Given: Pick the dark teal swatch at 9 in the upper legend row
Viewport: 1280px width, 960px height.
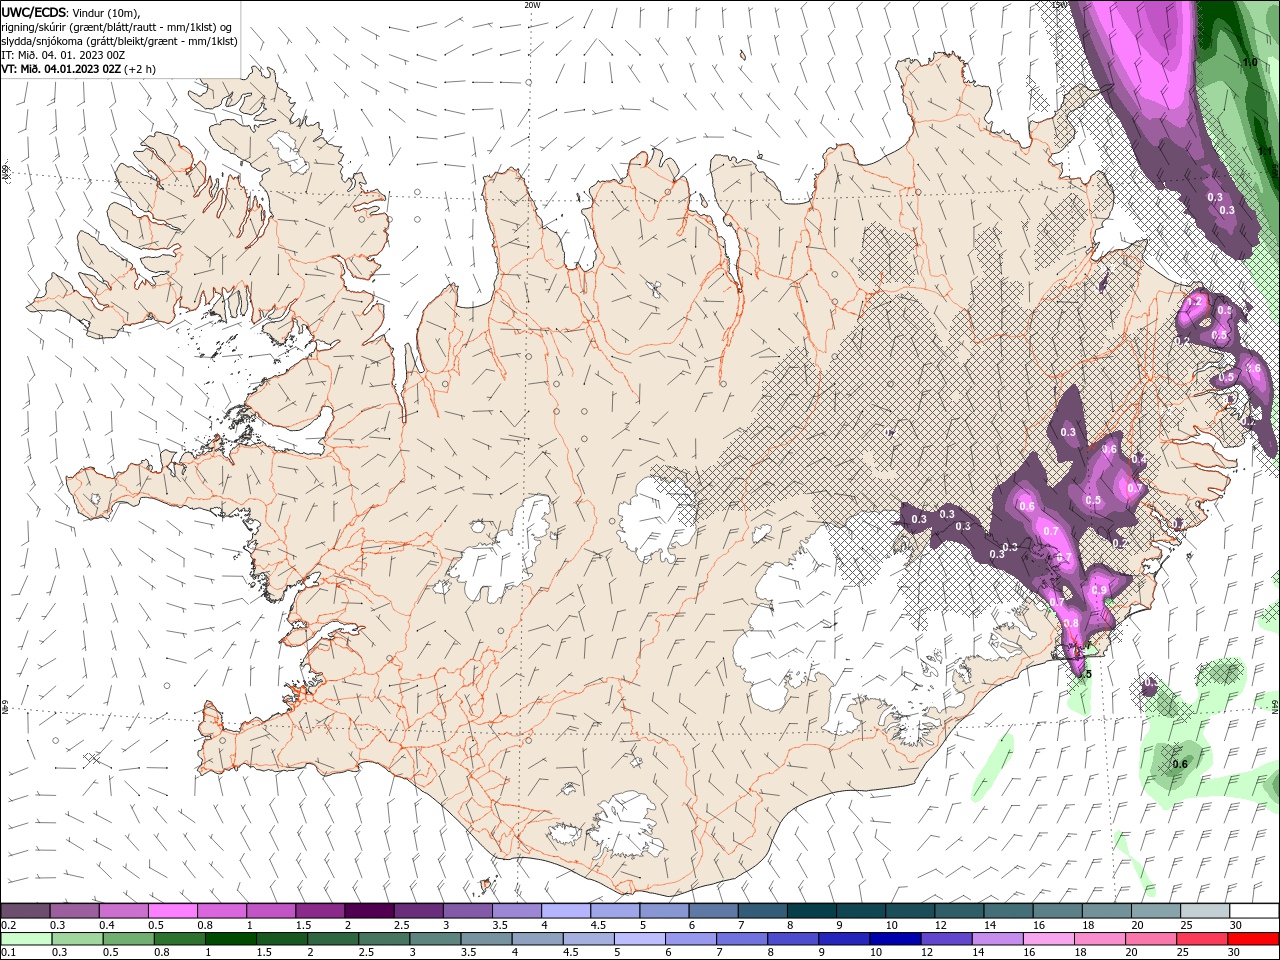Looking at the screenshot, I should point(860,911).
